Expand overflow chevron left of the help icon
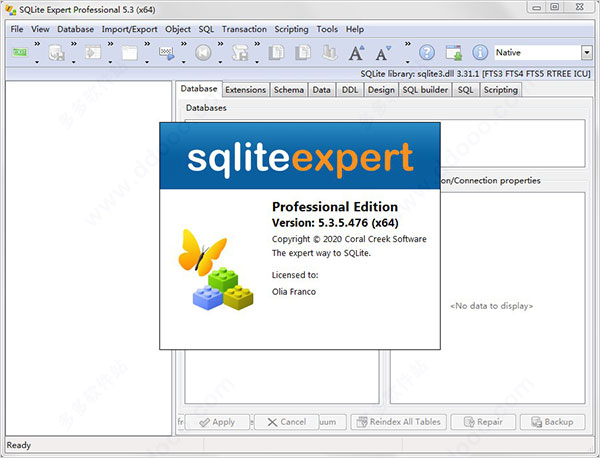 408,44
